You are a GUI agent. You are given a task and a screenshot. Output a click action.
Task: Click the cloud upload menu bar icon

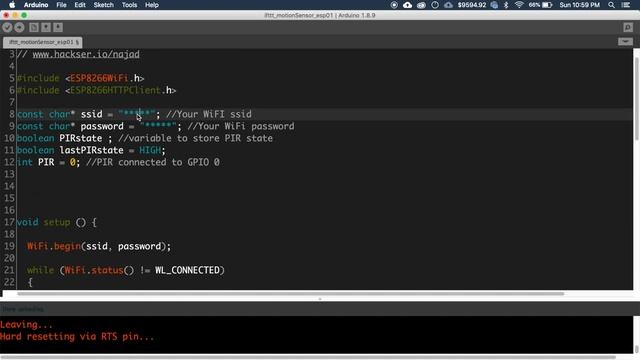click(x=407, y=5)
